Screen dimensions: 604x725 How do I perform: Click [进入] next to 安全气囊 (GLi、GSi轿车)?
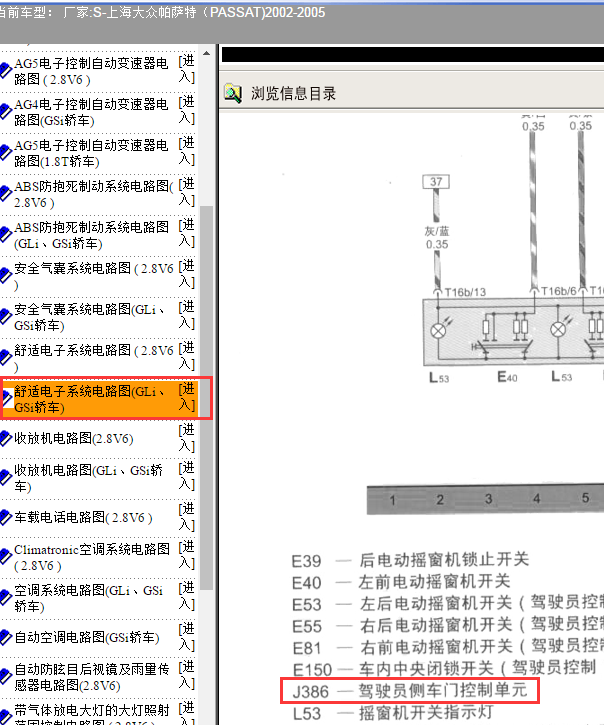pos(187,315)
